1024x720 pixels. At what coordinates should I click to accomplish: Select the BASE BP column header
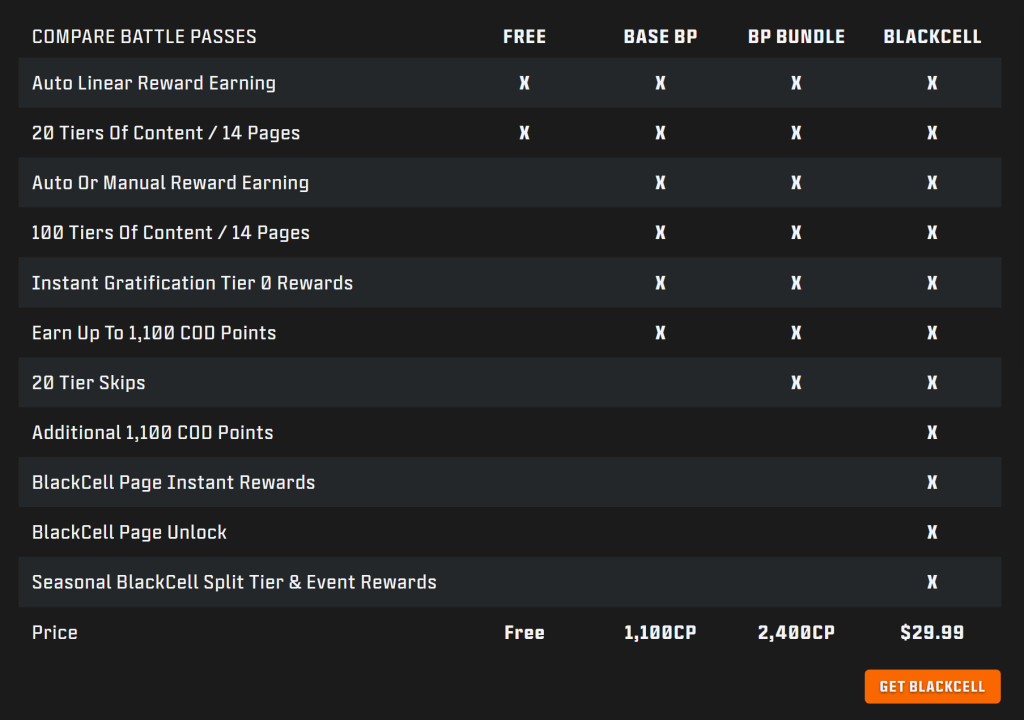[x=660, y=37]
